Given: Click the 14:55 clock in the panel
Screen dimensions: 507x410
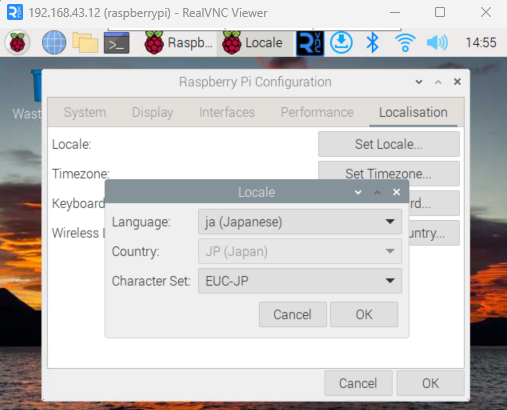Looking at the screenshot, I should (481, 43).
